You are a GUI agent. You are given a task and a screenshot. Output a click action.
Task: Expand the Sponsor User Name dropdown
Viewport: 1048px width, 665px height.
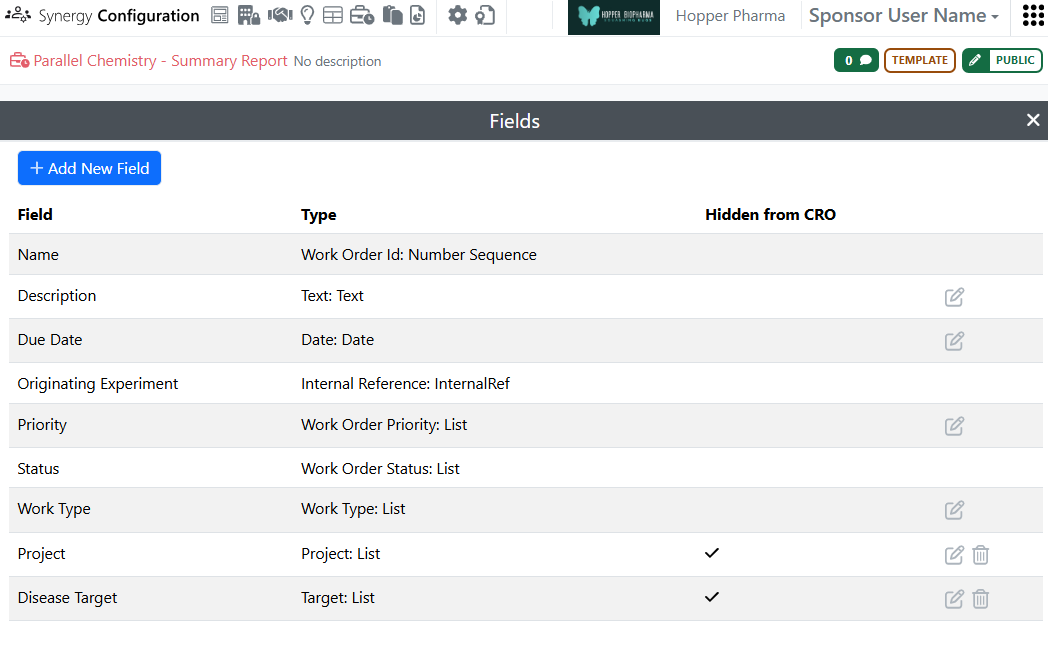pos(903,16)
